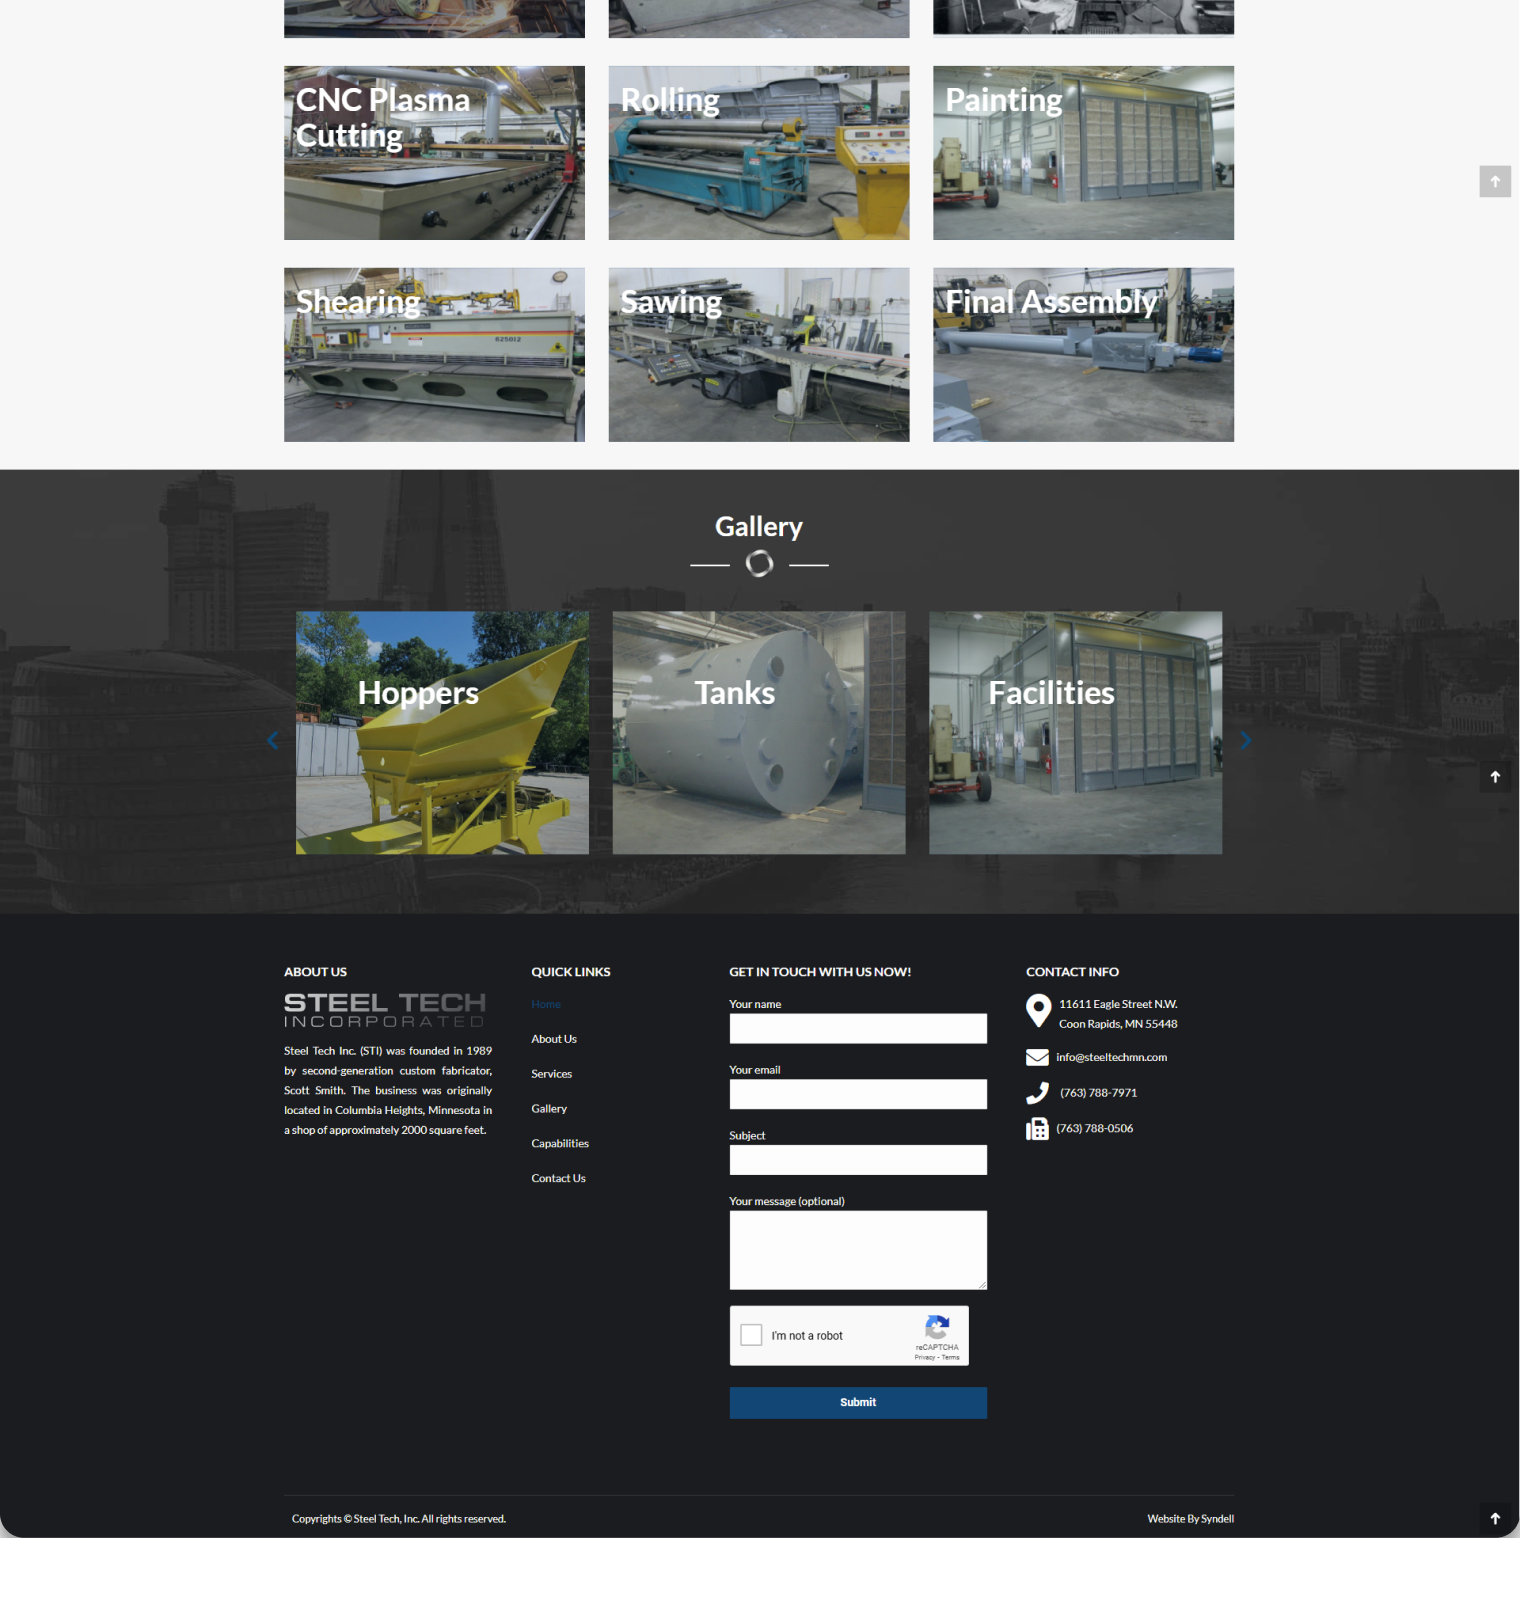Image resolution: width=1520 pixels, height=1598 pixels.
Task: Open the Final Assembly capability card
Action: click(1083, 355)
